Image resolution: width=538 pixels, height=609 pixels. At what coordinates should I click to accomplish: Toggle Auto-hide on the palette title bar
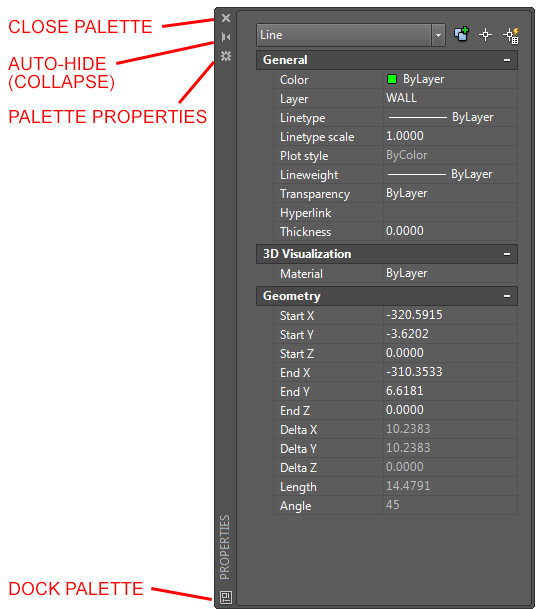[x=226, y=37]
